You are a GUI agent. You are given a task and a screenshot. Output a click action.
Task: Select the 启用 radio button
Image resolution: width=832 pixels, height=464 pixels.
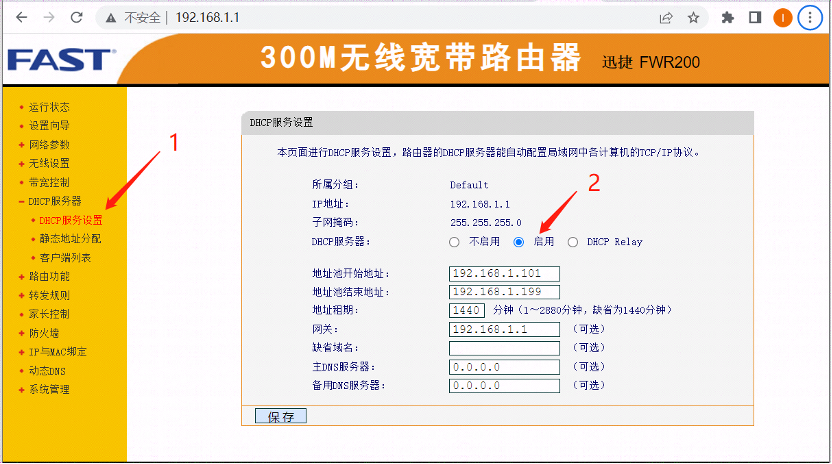tap(519, 242)
